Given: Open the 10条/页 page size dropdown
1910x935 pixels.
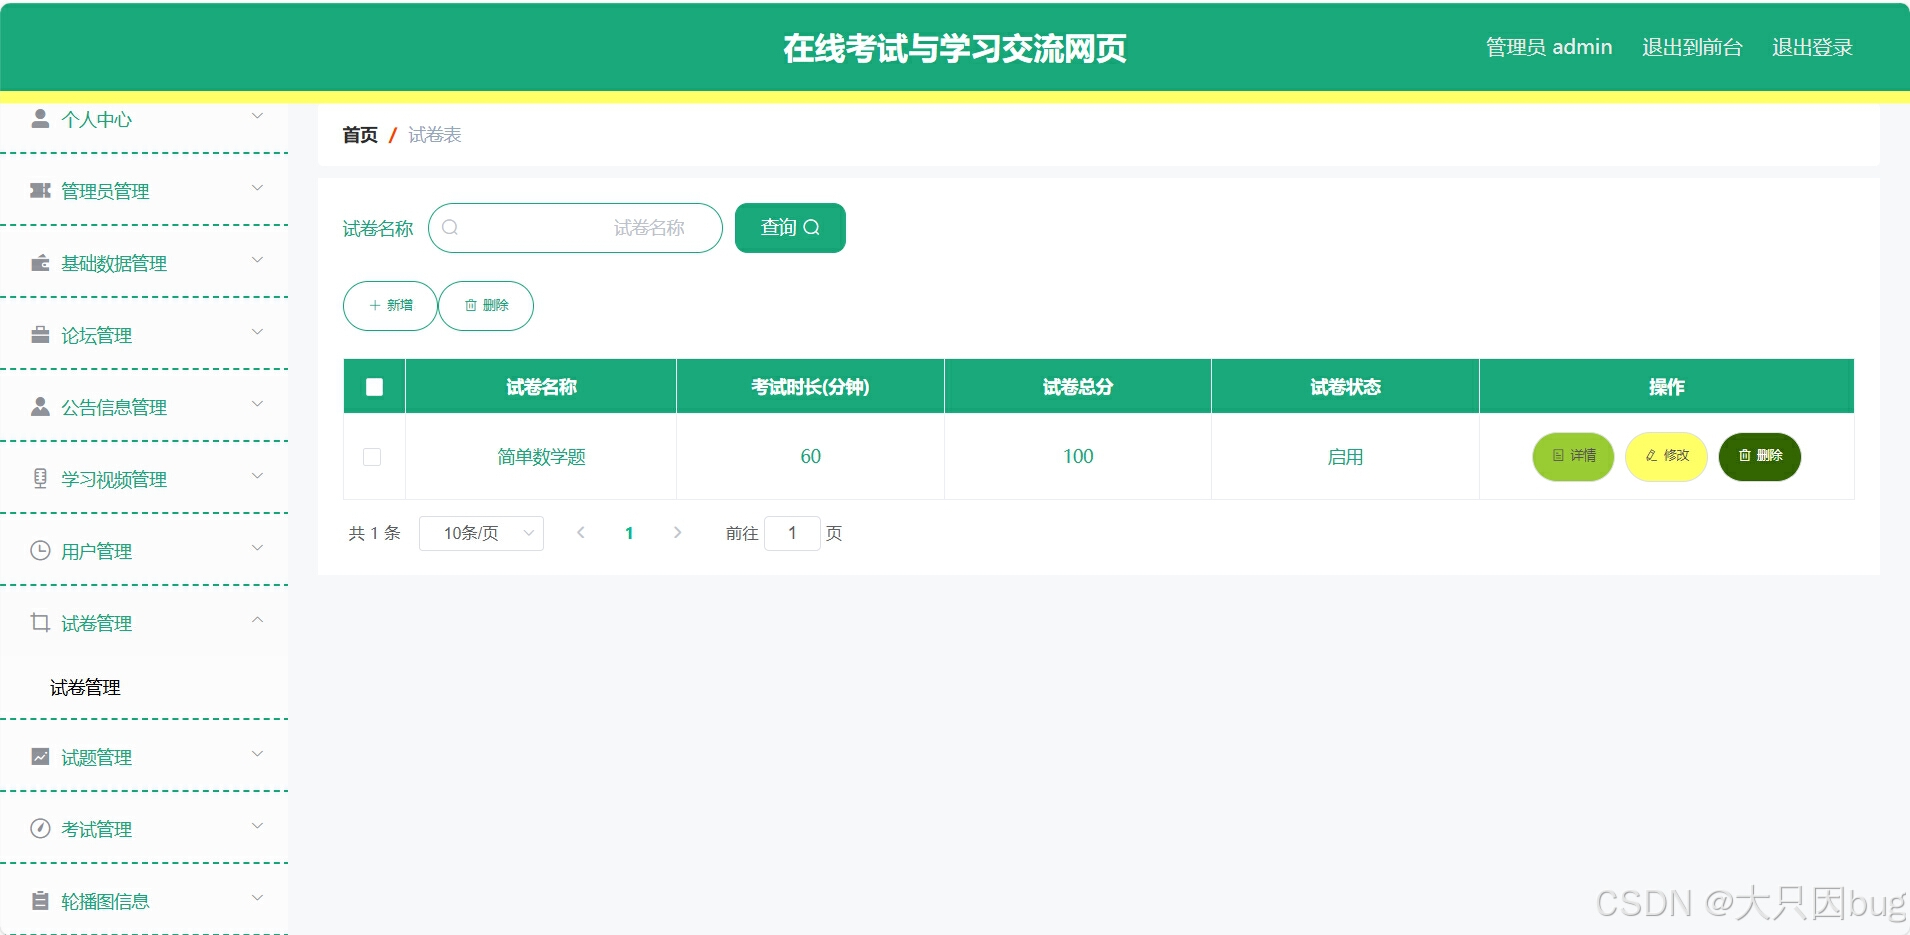Looking at the screenshot, I should (481, 533).
